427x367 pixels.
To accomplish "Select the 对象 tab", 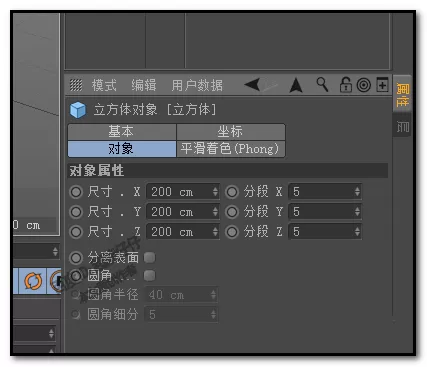I will pyautogui.click(x=122, y=149).
